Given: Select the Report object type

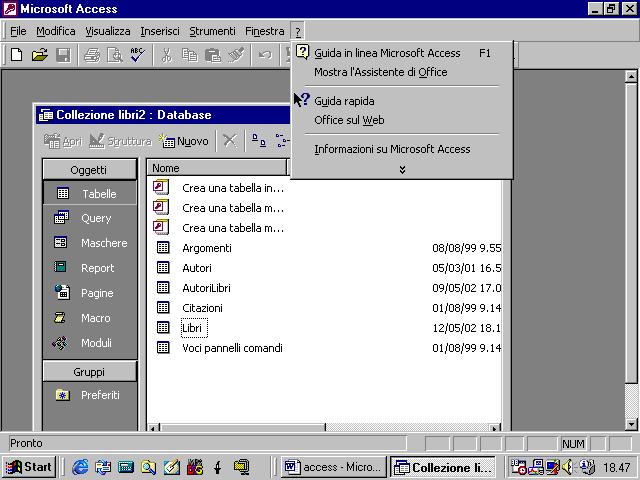Looking at the screenshot, I should (90, 268).
